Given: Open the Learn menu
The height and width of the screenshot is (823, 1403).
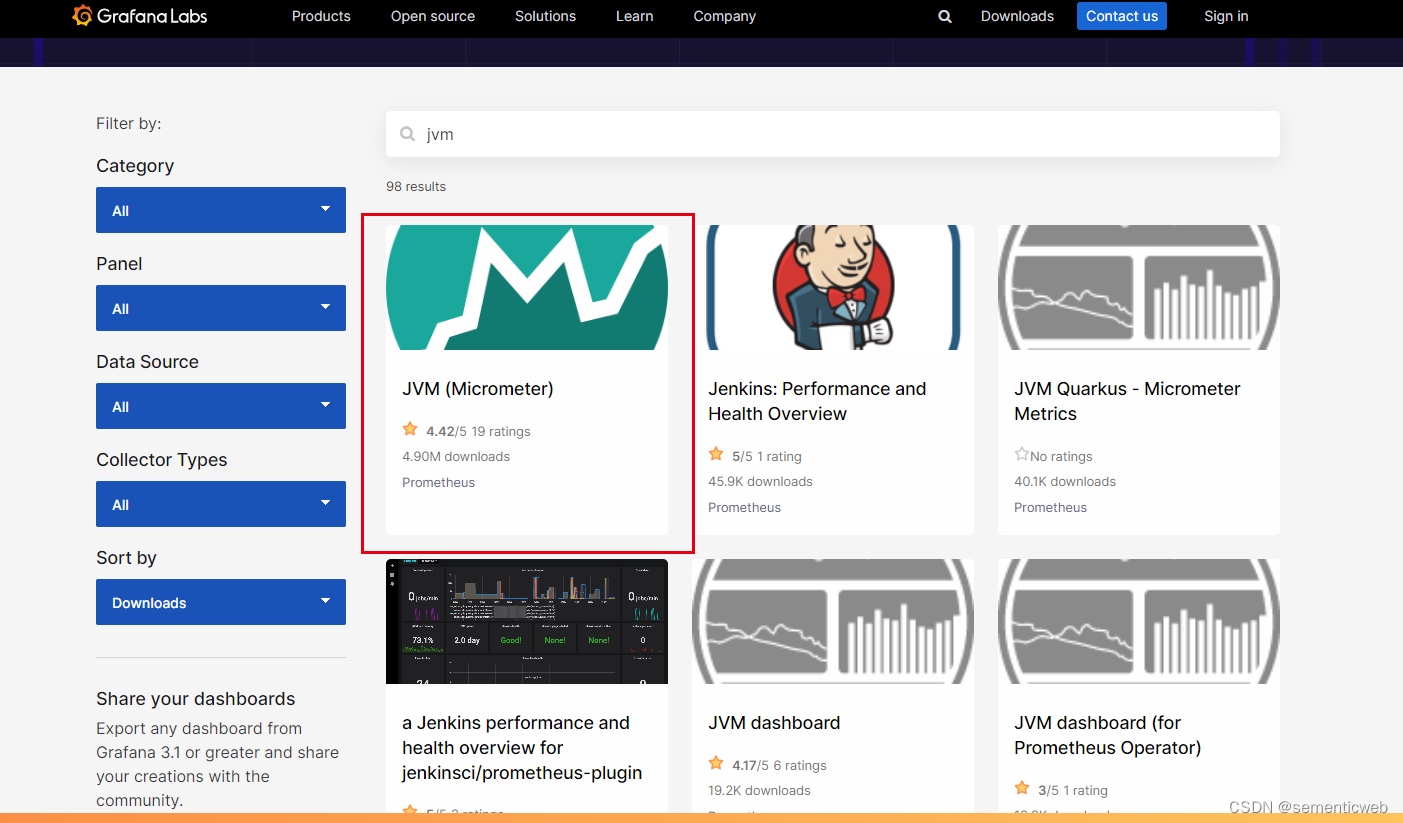Looking at the screenshot, I should click(634, 16).
